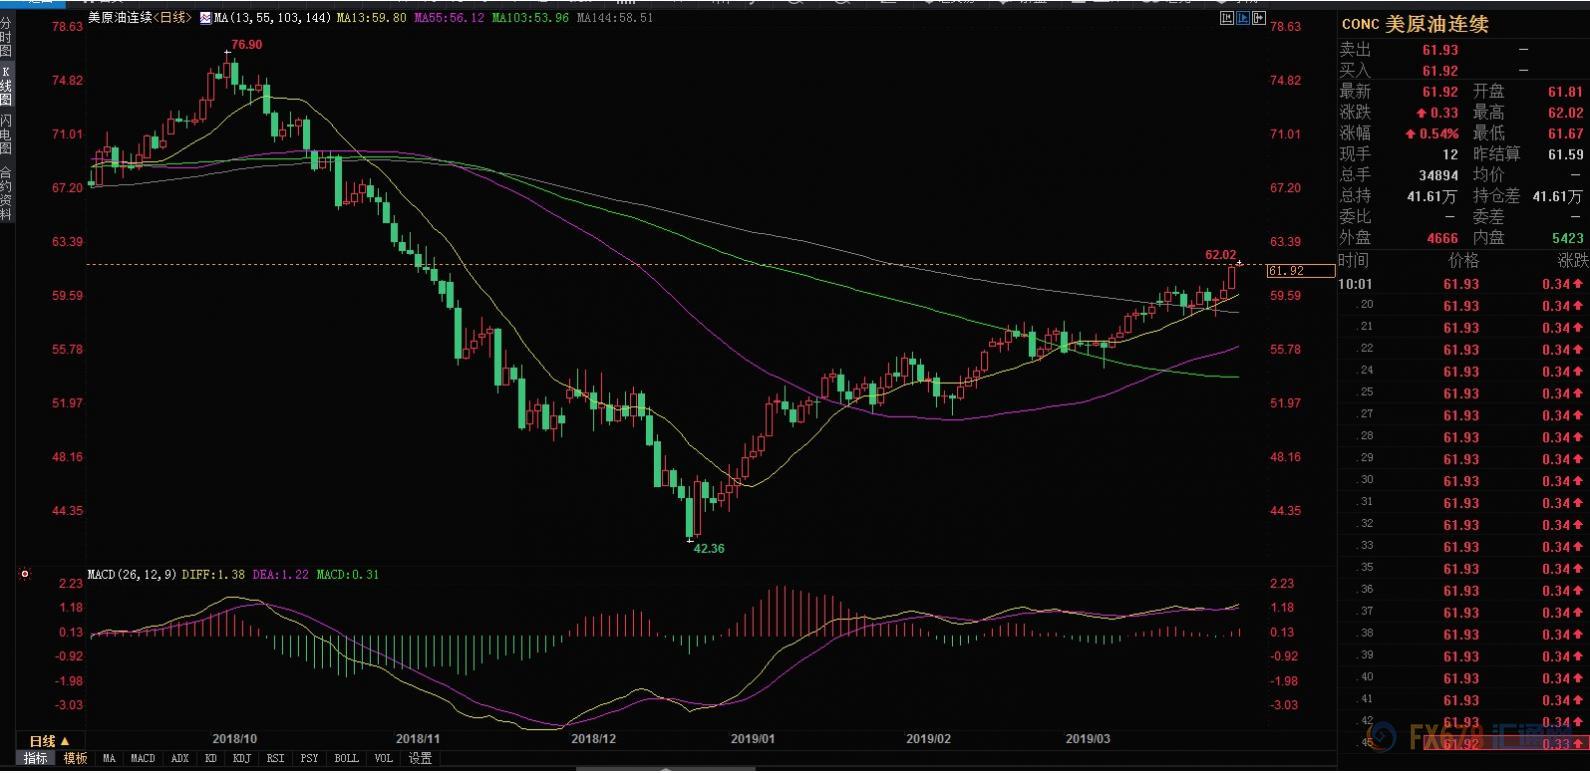
Task: Click the 买入 price 61.92
Action: click(x=1440, y=71)
